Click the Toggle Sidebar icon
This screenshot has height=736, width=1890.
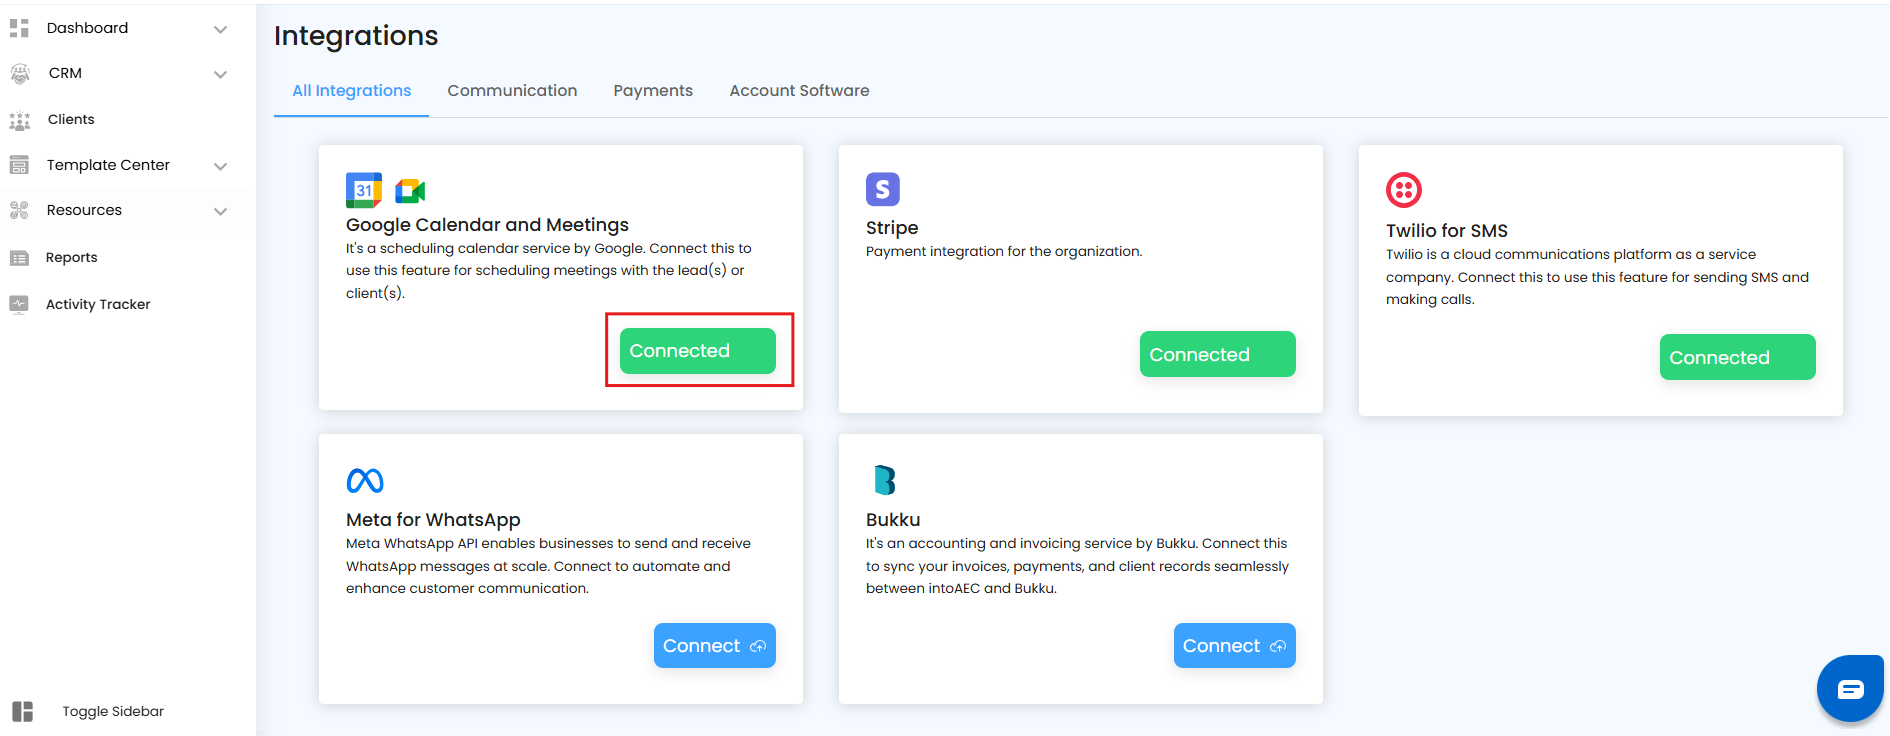(x=22, y=711)
